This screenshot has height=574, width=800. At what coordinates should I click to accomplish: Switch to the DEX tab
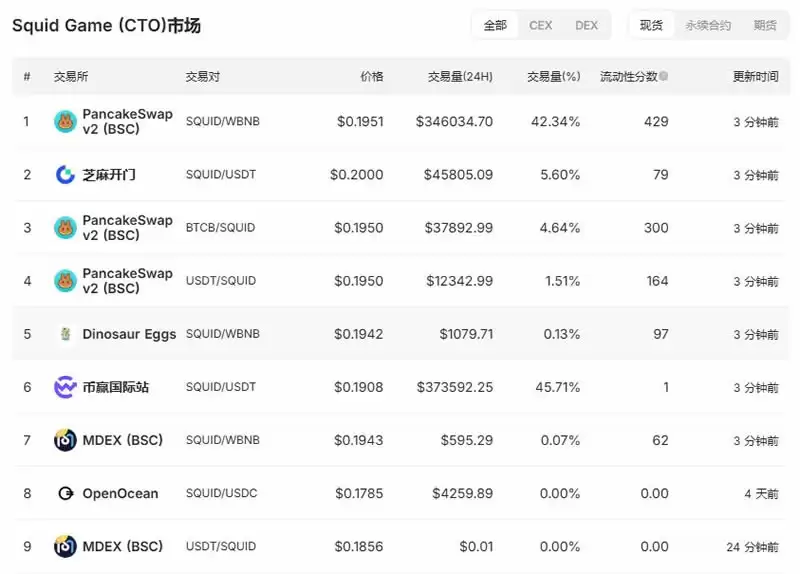586,25
